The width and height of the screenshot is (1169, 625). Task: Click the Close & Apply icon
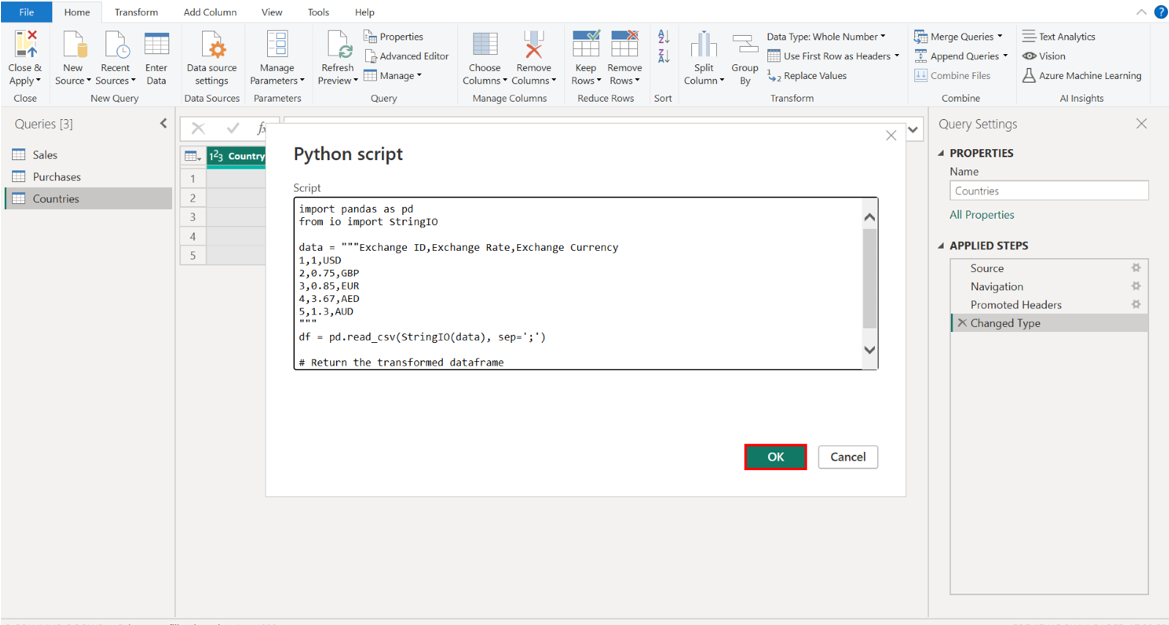25,46
